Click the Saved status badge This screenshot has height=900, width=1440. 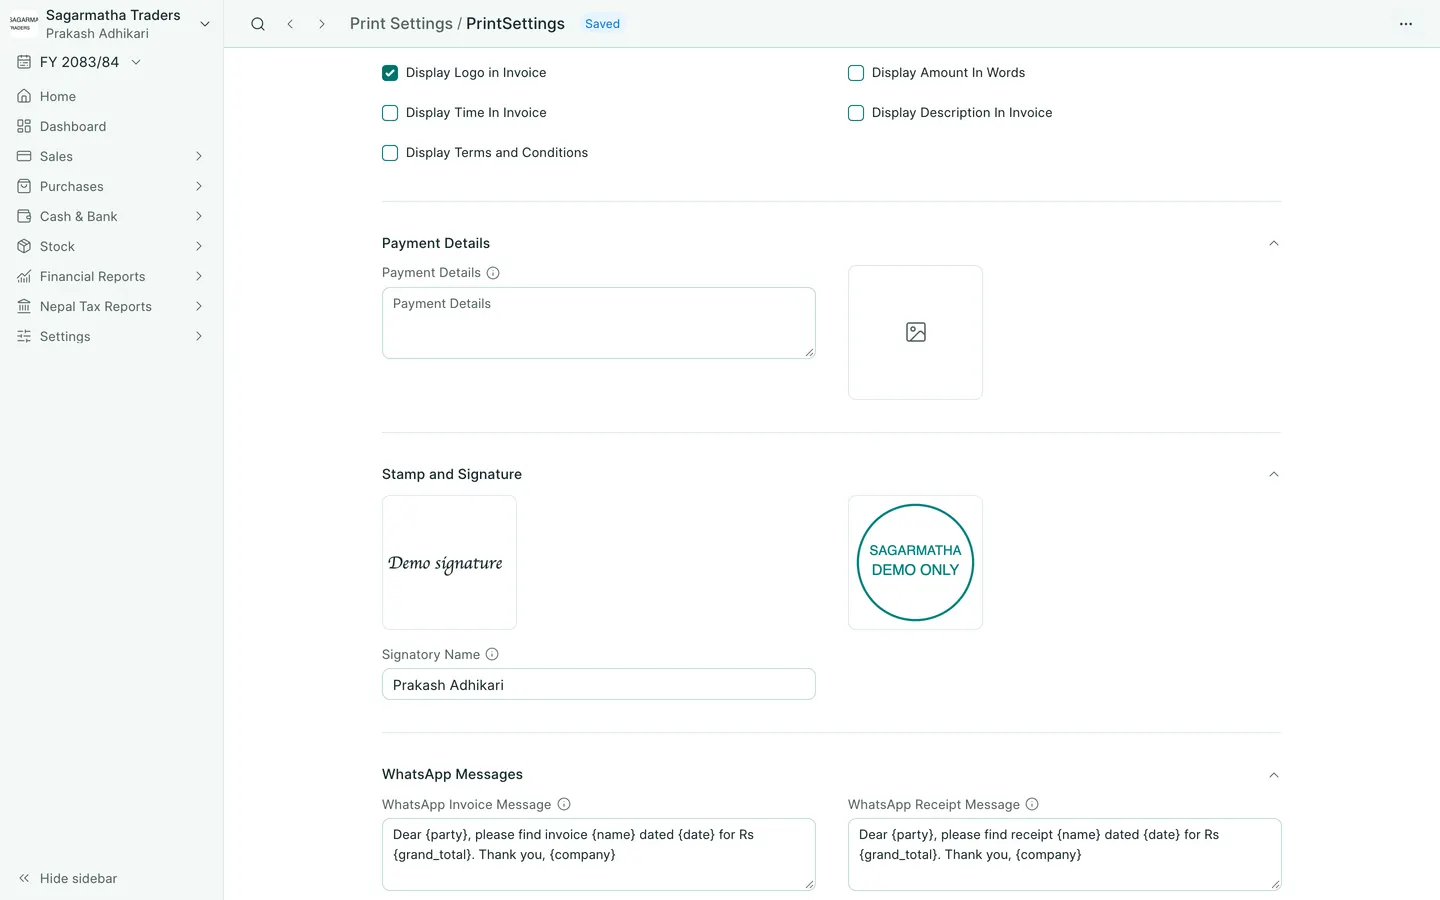pos(602,24)
